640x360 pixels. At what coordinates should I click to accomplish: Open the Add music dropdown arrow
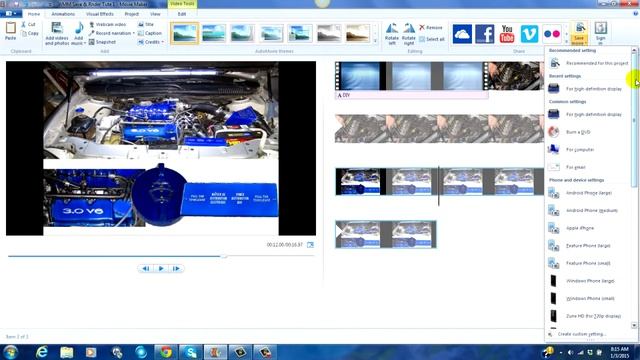point(85,43)
